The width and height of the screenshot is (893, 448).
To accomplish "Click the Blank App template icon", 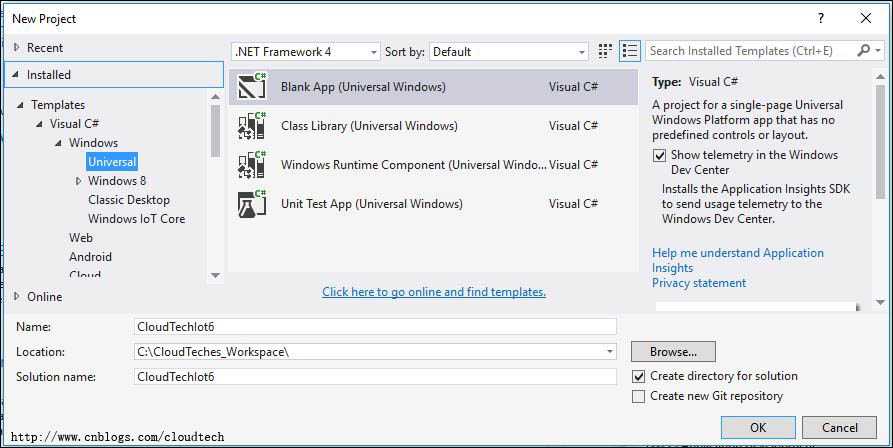I will 252,87.
